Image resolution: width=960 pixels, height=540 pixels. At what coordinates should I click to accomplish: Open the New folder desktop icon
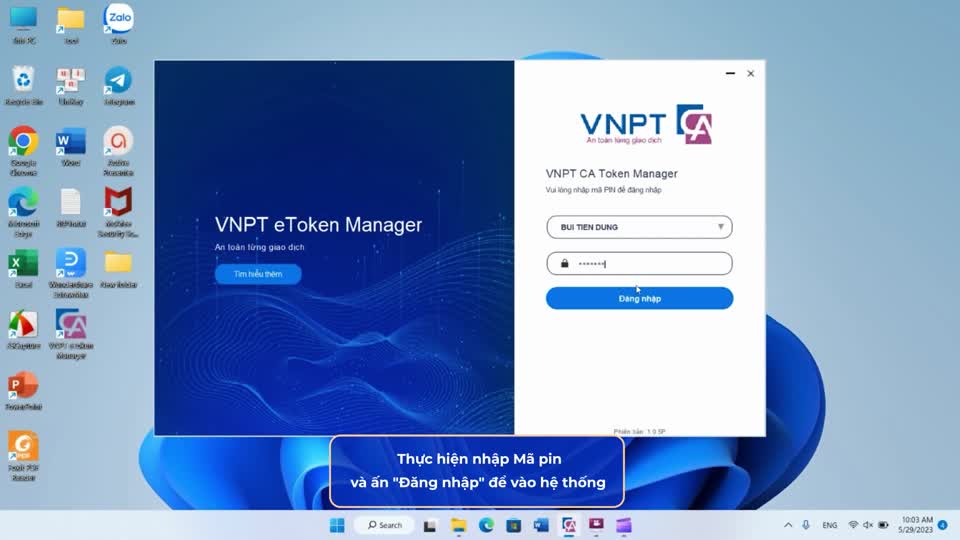pyautogui.click(x=118, y=268)
